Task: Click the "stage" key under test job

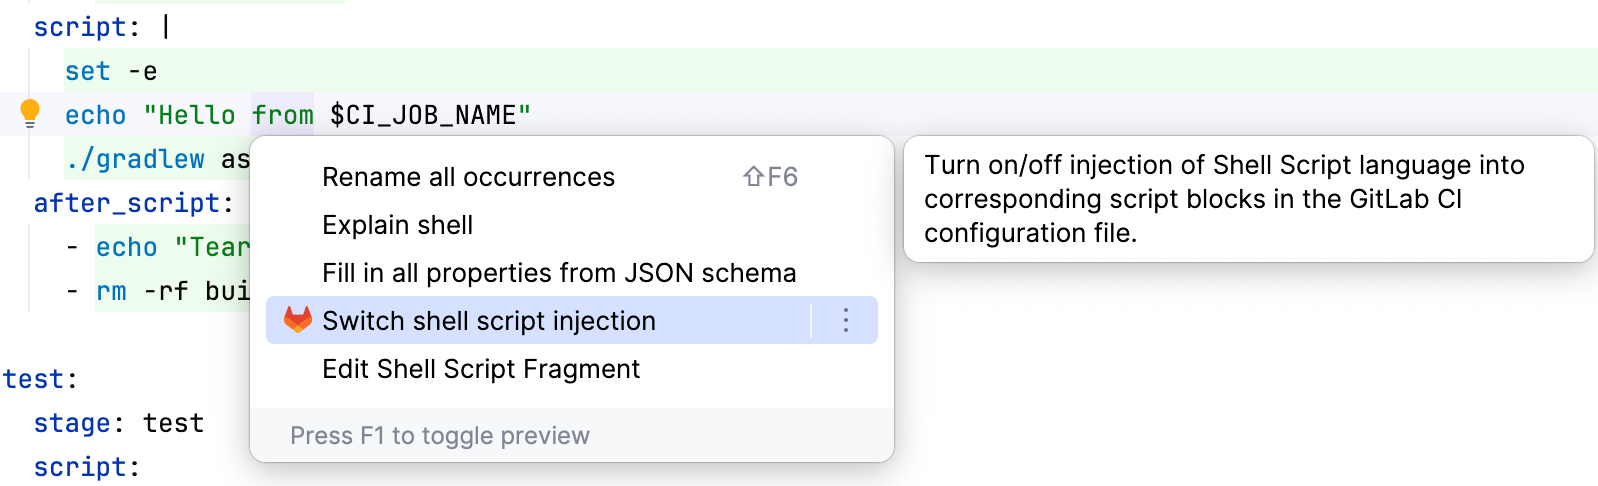Action: (x=72, y=424)
